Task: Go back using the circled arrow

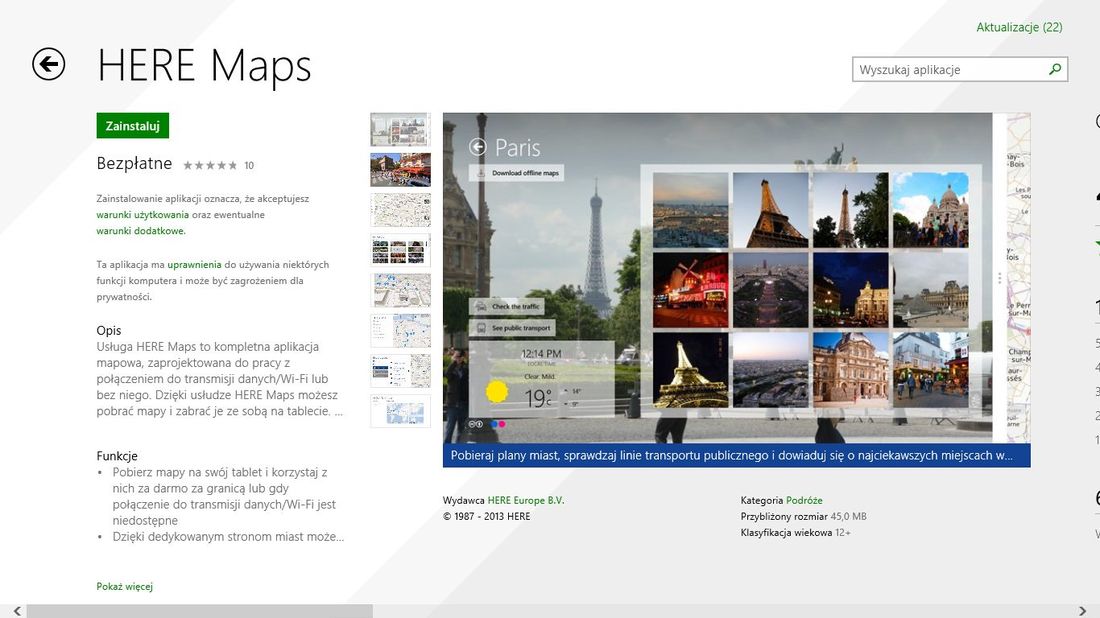Action: tap(48, 65)
